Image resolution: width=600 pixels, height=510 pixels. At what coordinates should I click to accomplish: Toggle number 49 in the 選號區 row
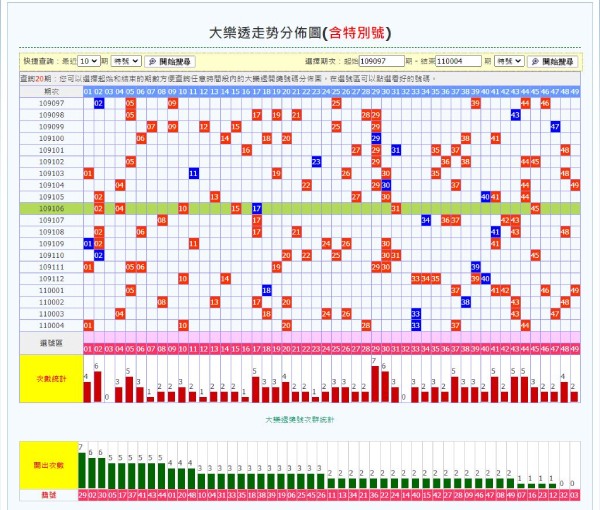tap(575, 348)
